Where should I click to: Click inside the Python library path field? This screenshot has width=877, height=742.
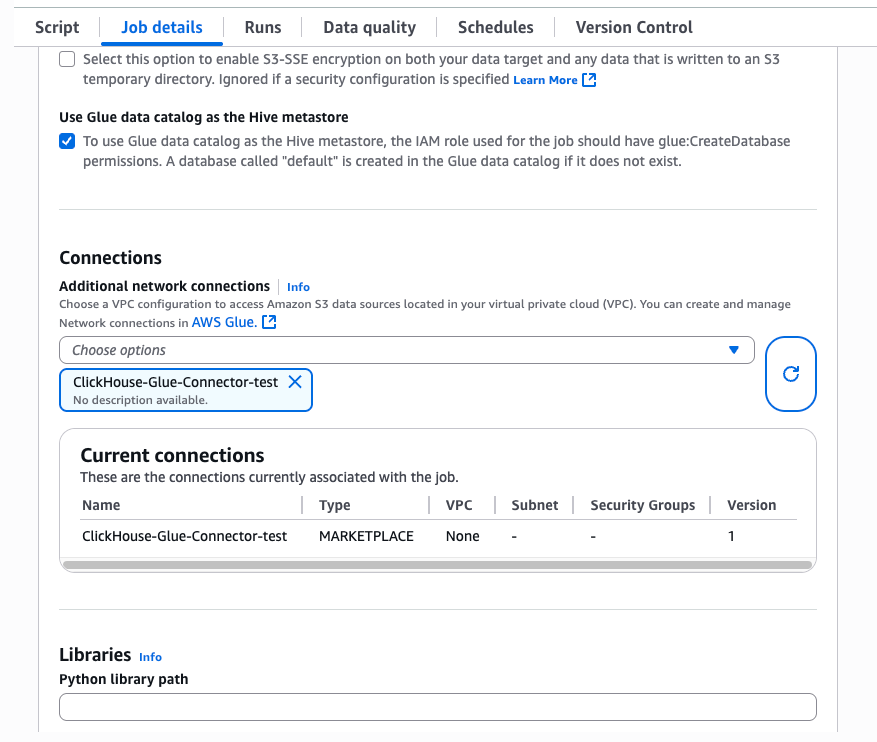click(x=437, y=707)
